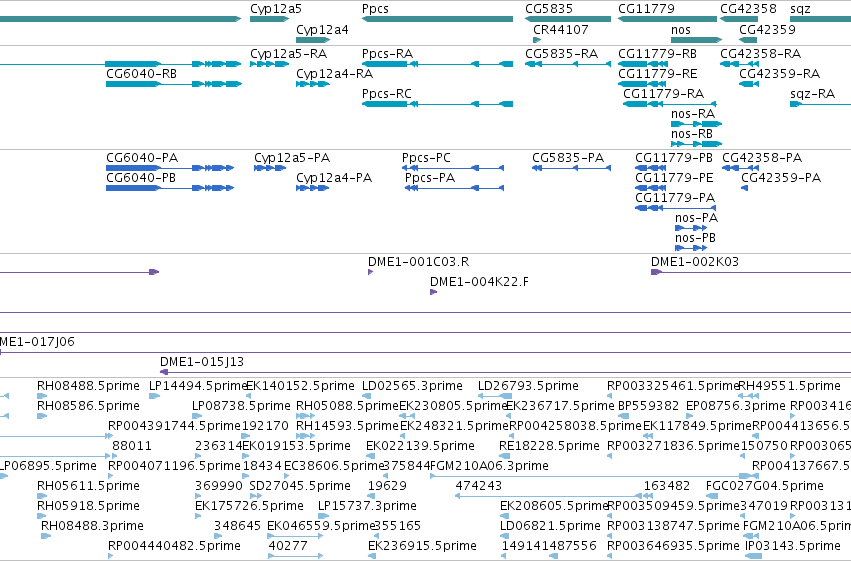Select the FGM210A06.3prime EST label
The width and height of the screenshot is (851, 561).
(489, 467)
